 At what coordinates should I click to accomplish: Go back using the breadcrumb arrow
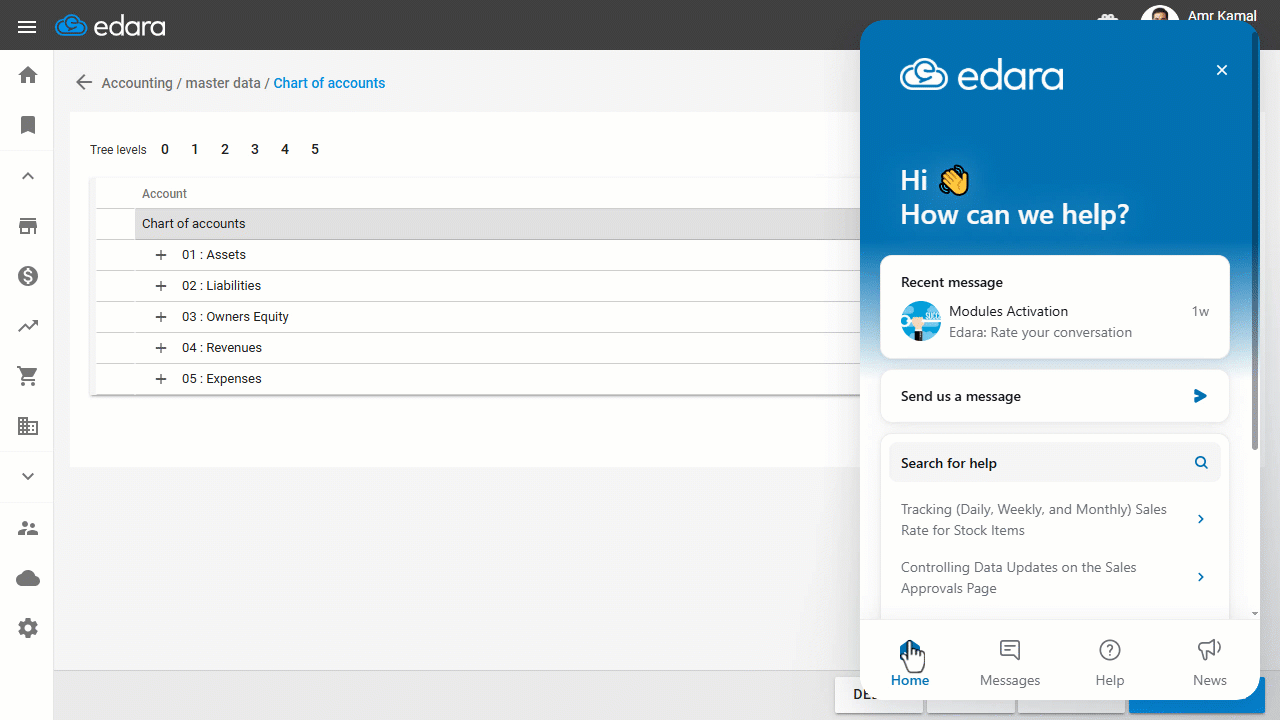[x=84, y=83]
